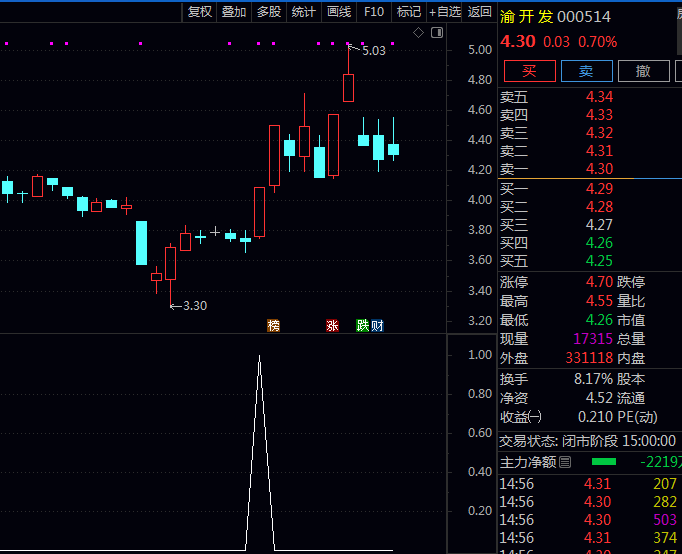Click the green 主力净额 bar indicator

pos(604,462)
